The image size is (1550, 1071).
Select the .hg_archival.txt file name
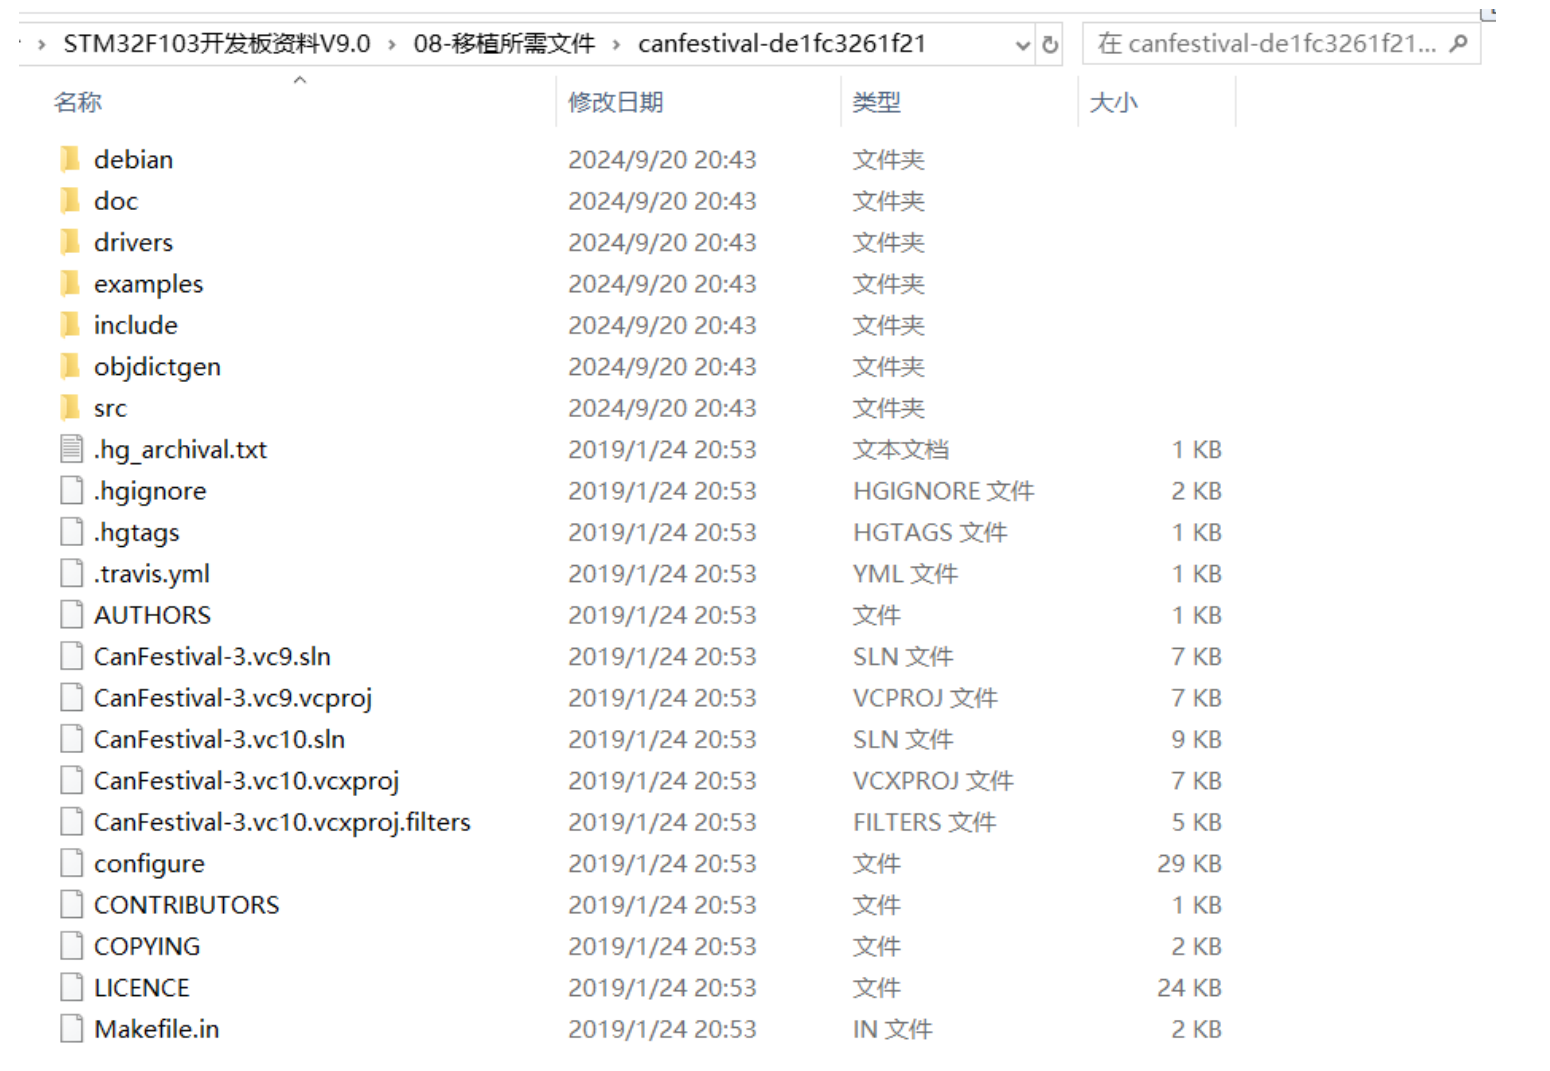(181, 451)
